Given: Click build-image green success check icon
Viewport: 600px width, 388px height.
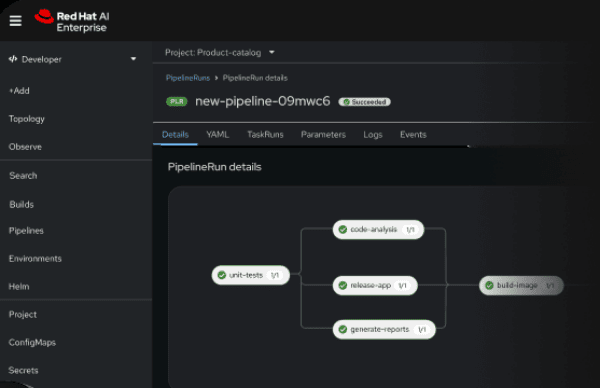Looking at the screenshot, I should click(x=489, y=285).
